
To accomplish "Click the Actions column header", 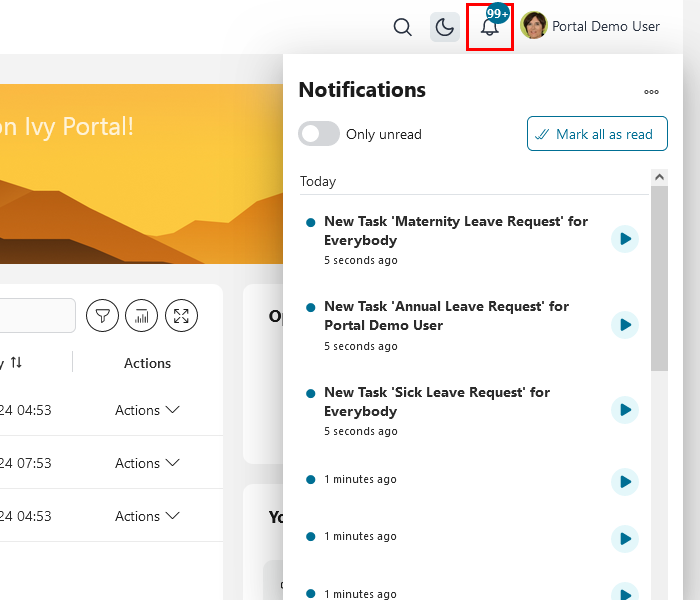I will point(147,363).
